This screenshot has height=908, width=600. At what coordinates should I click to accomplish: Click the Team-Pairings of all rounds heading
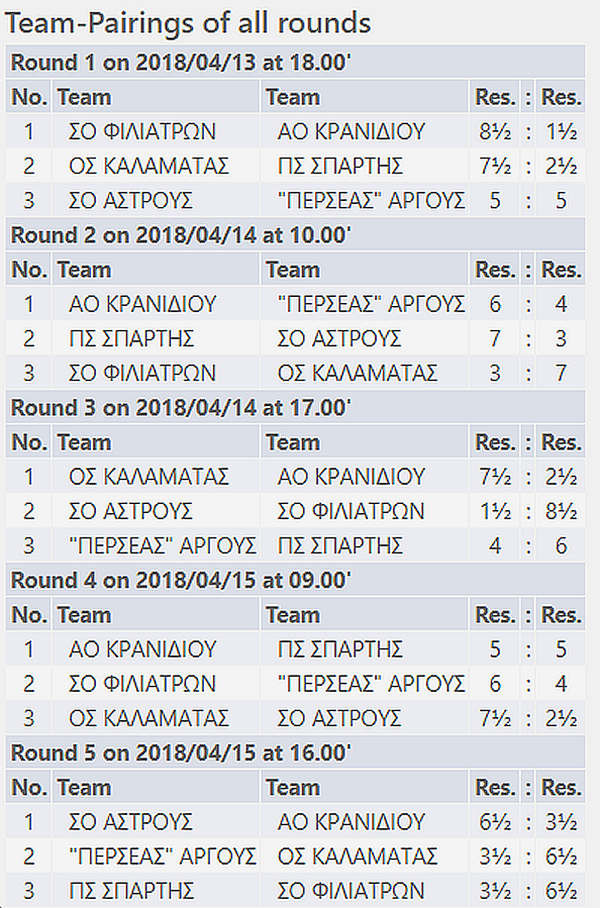tap(188, 23)
